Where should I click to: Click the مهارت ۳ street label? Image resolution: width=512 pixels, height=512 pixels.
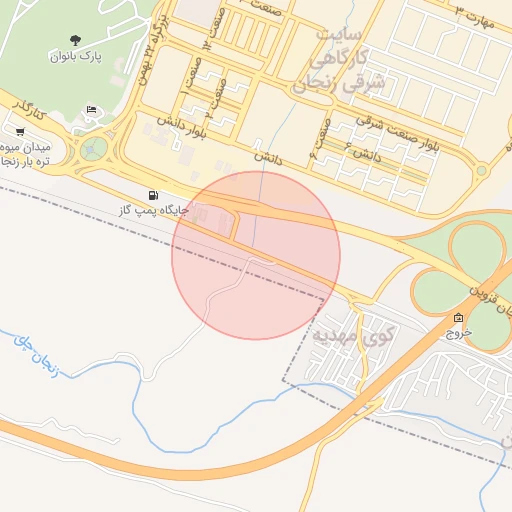pyautogui.click(x=475, y=17)
